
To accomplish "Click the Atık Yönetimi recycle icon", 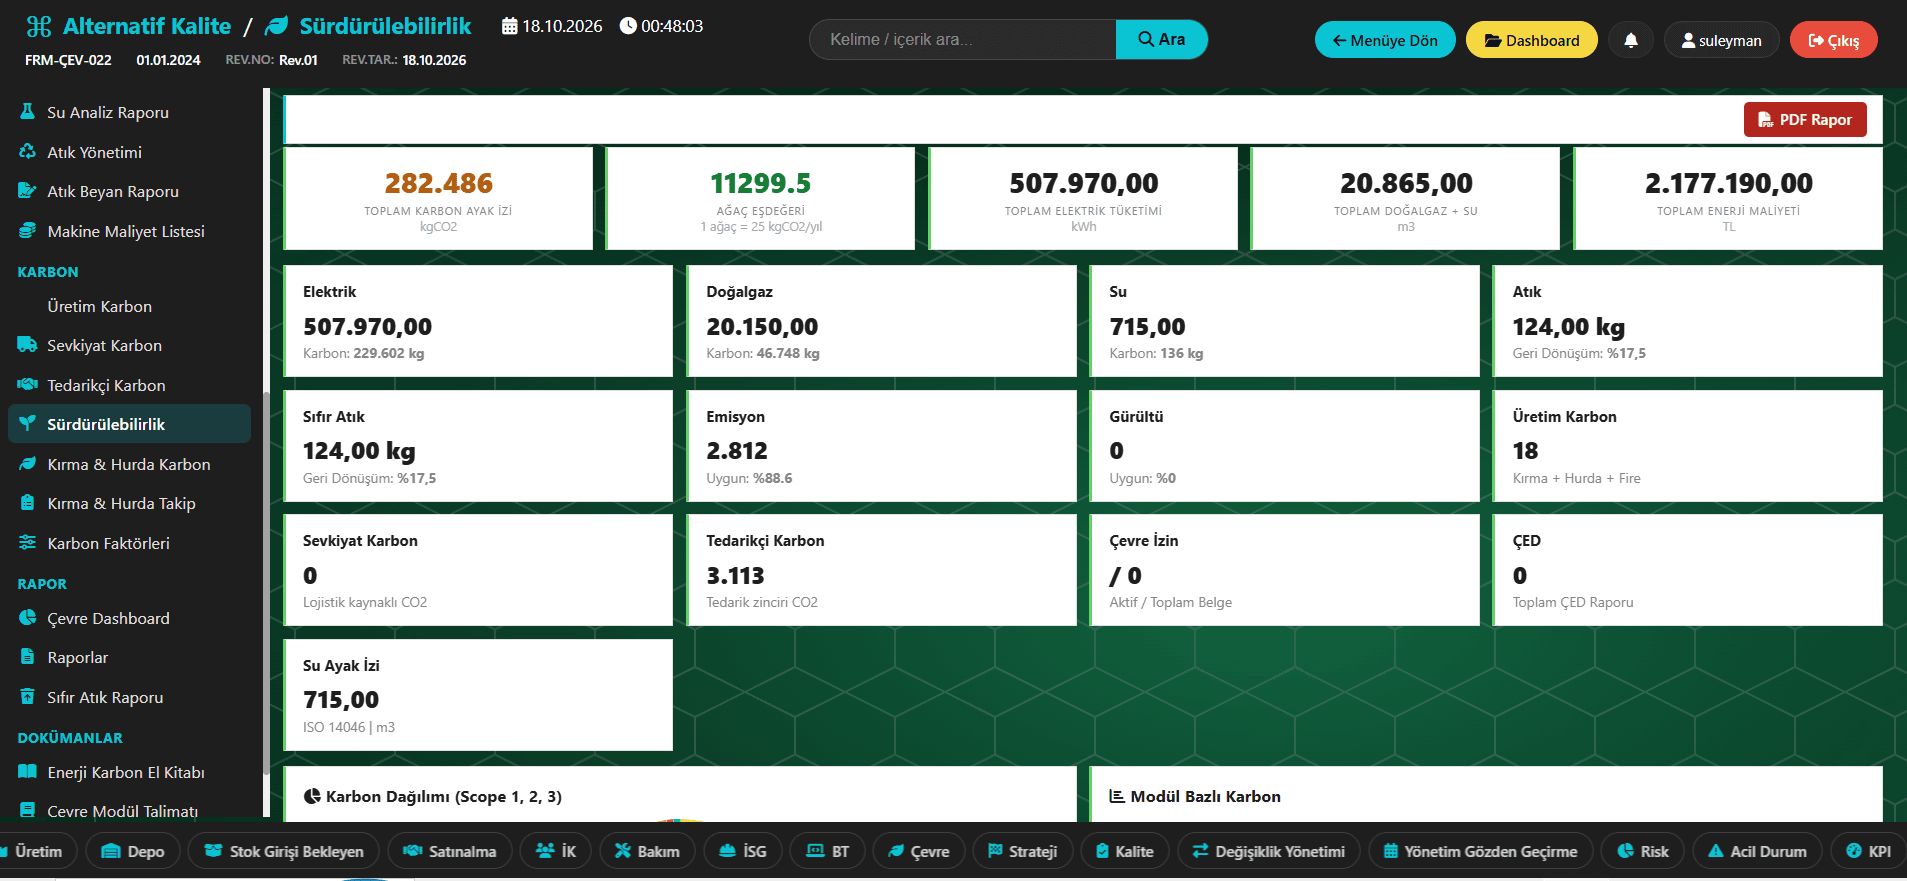I will (x=27, y=152).
